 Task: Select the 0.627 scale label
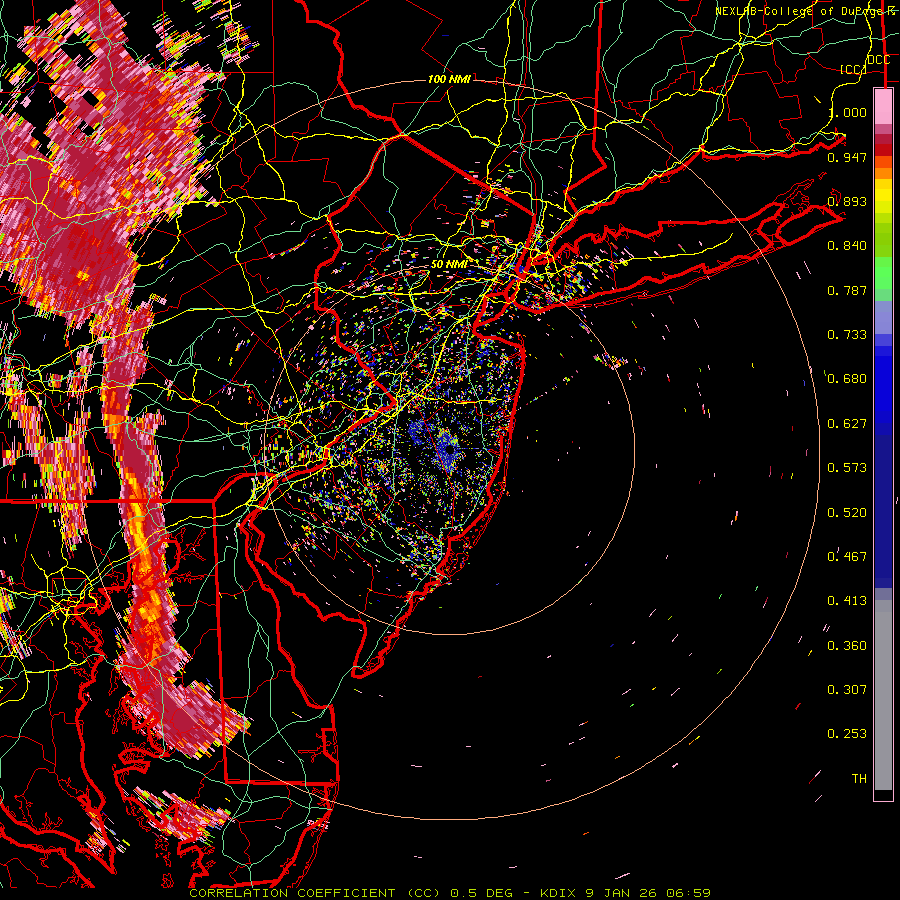click(847, 424)
